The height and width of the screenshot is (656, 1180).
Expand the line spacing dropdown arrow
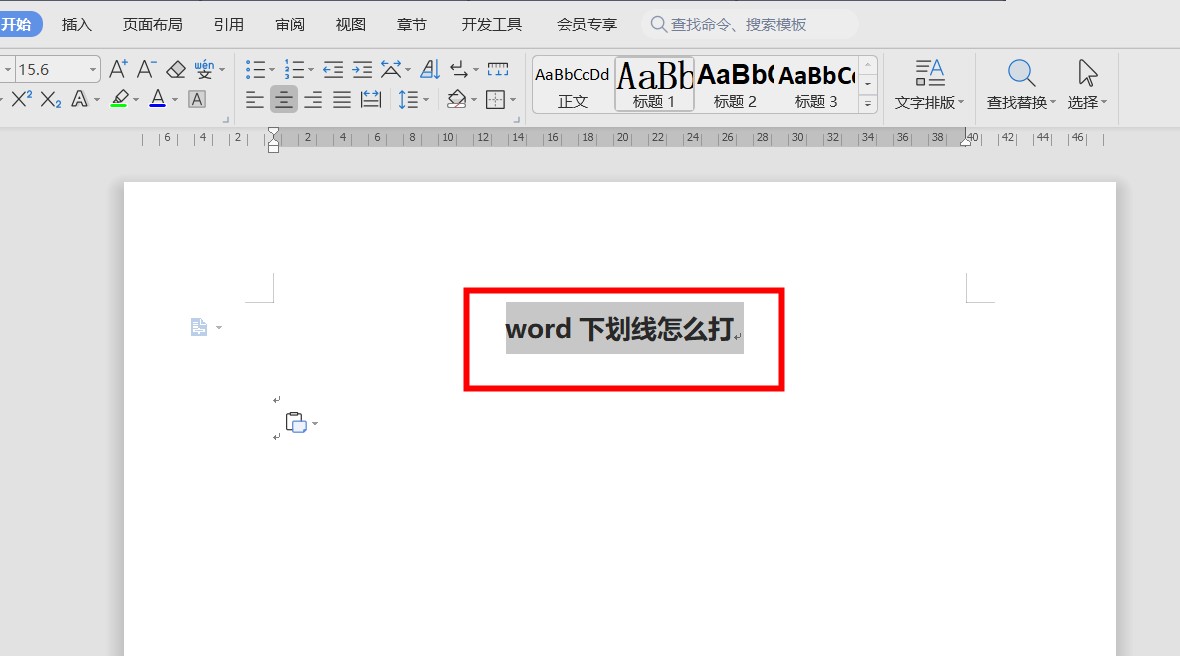coord(426,99)
